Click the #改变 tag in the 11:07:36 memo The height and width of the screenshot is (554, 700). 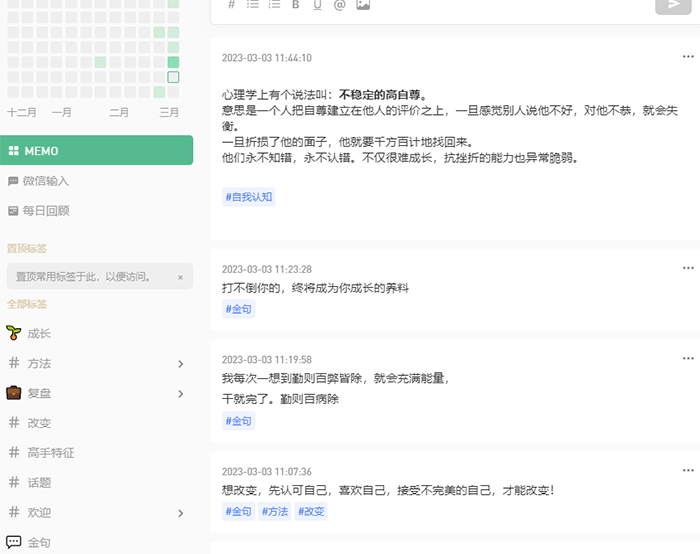click(311, 511)
